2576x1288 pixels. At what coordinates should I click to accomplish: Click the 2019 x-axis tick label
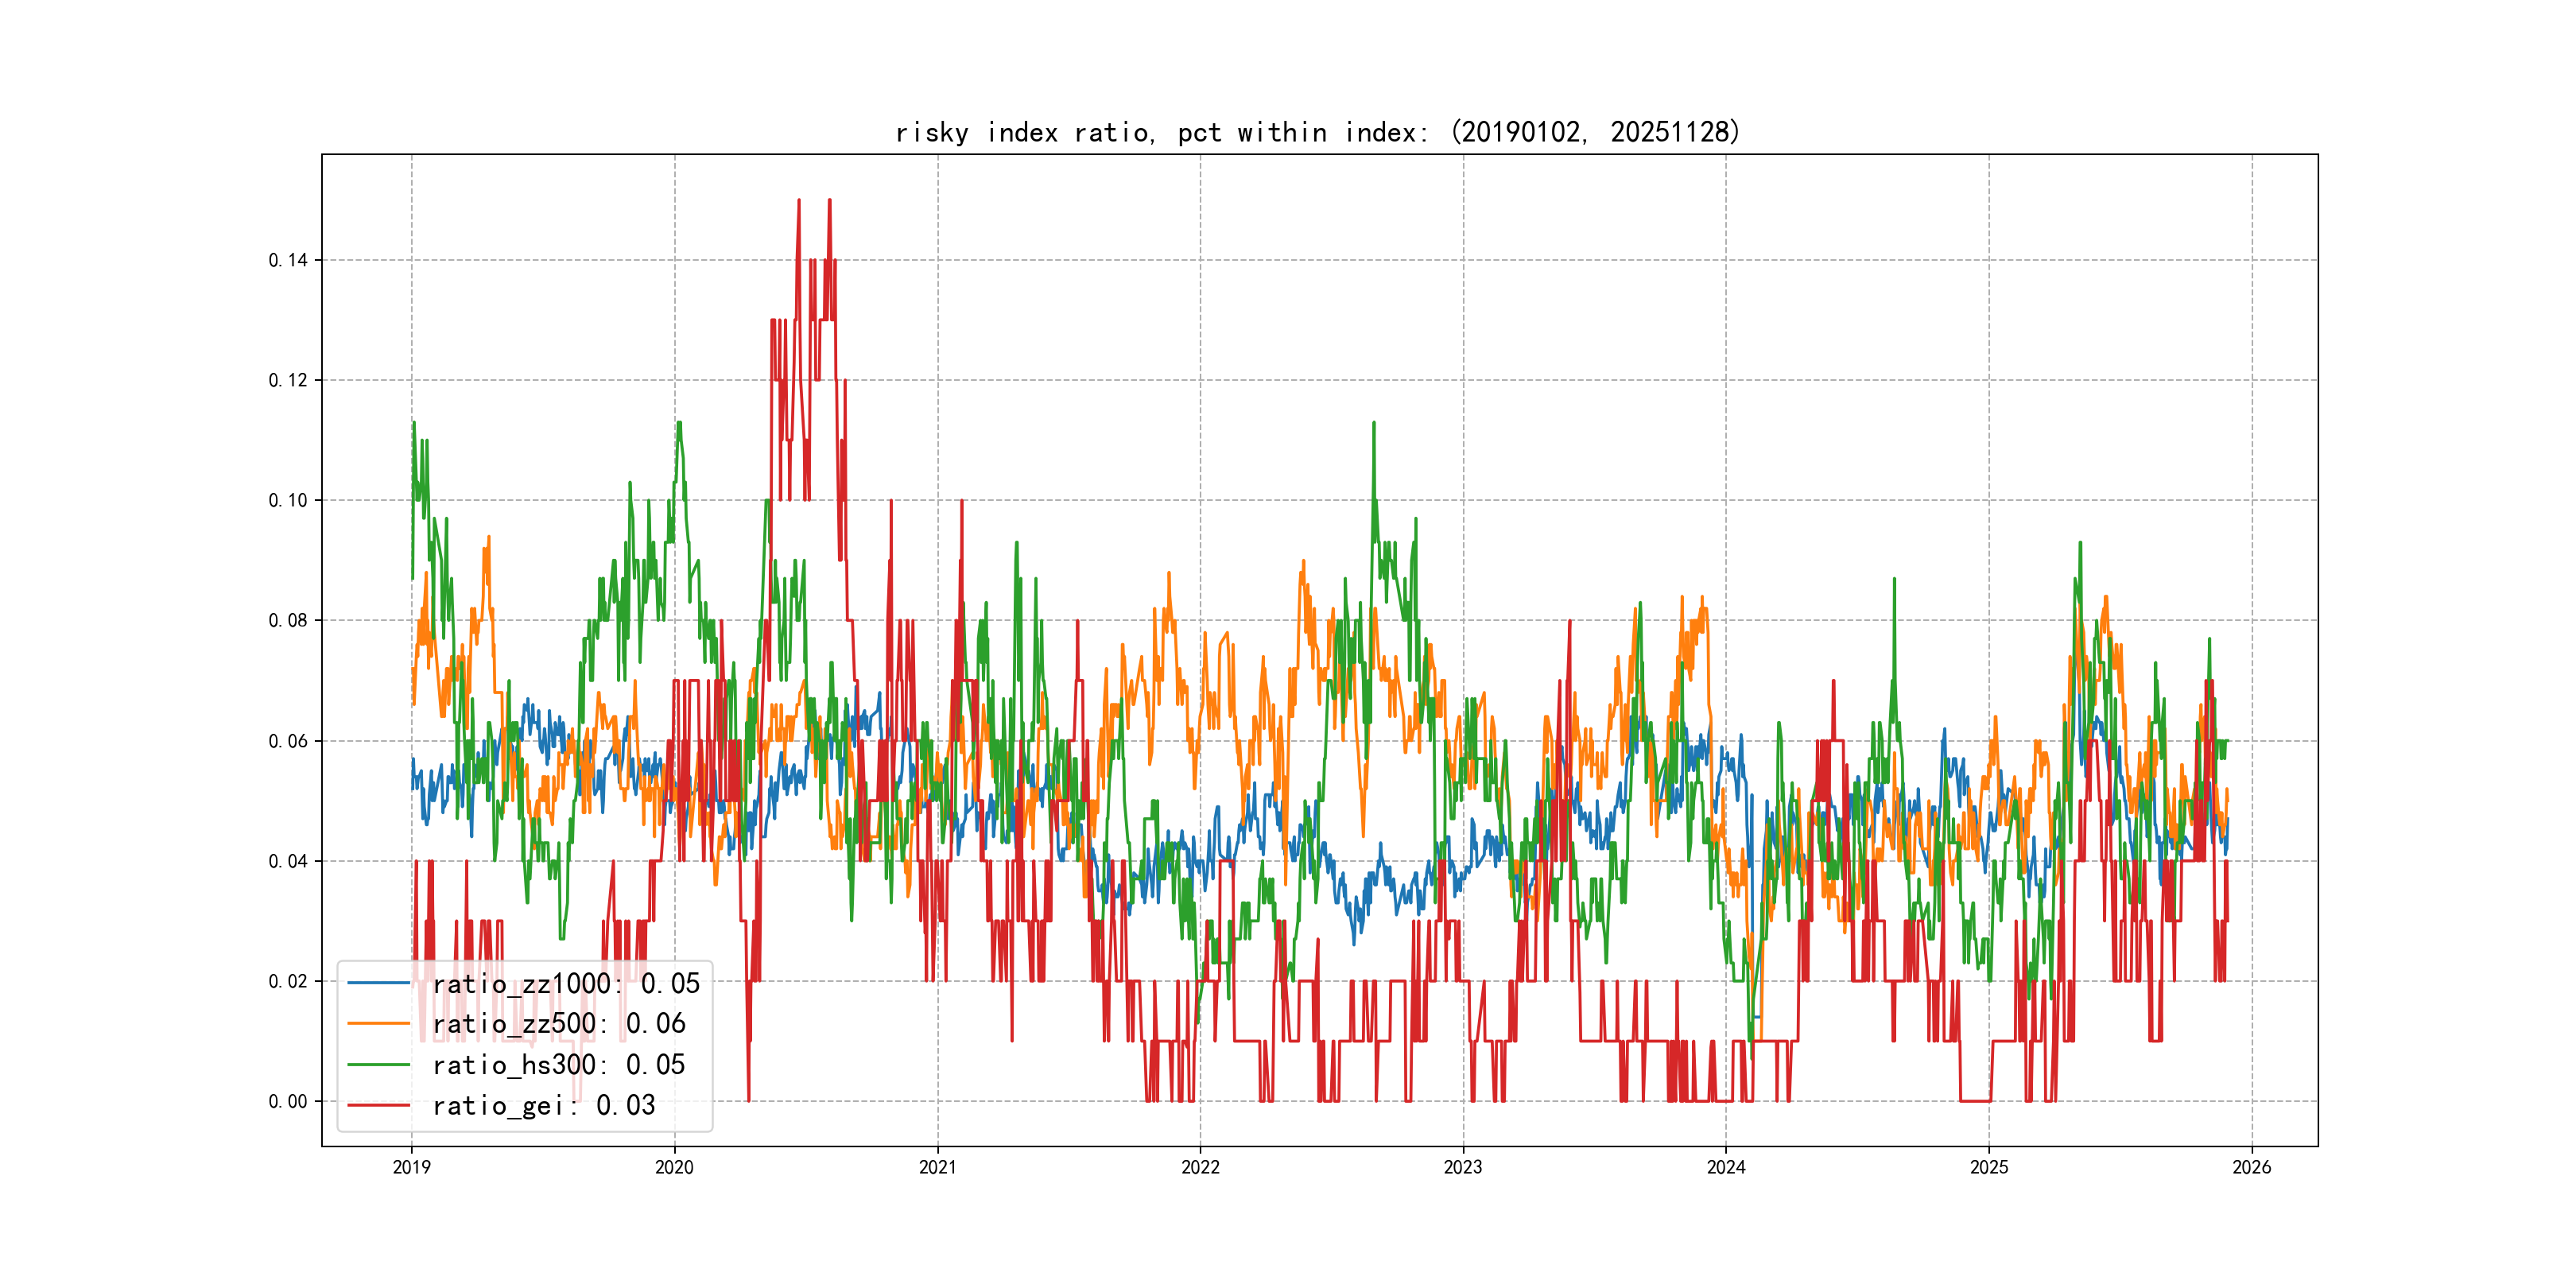point(411,1167)
